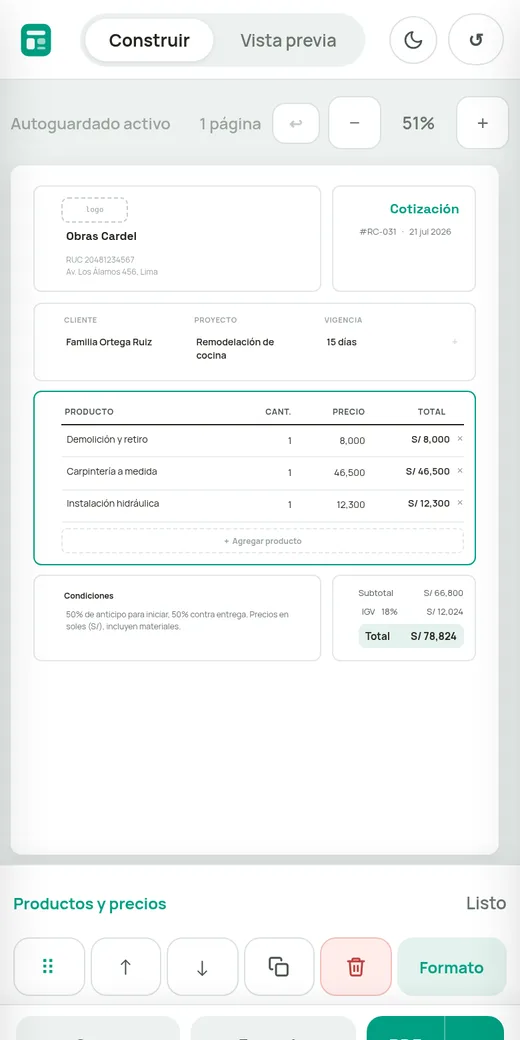520x1040 pixels.
Task: Select the Obras Cardel company name
Action: [x=101, y=236]
